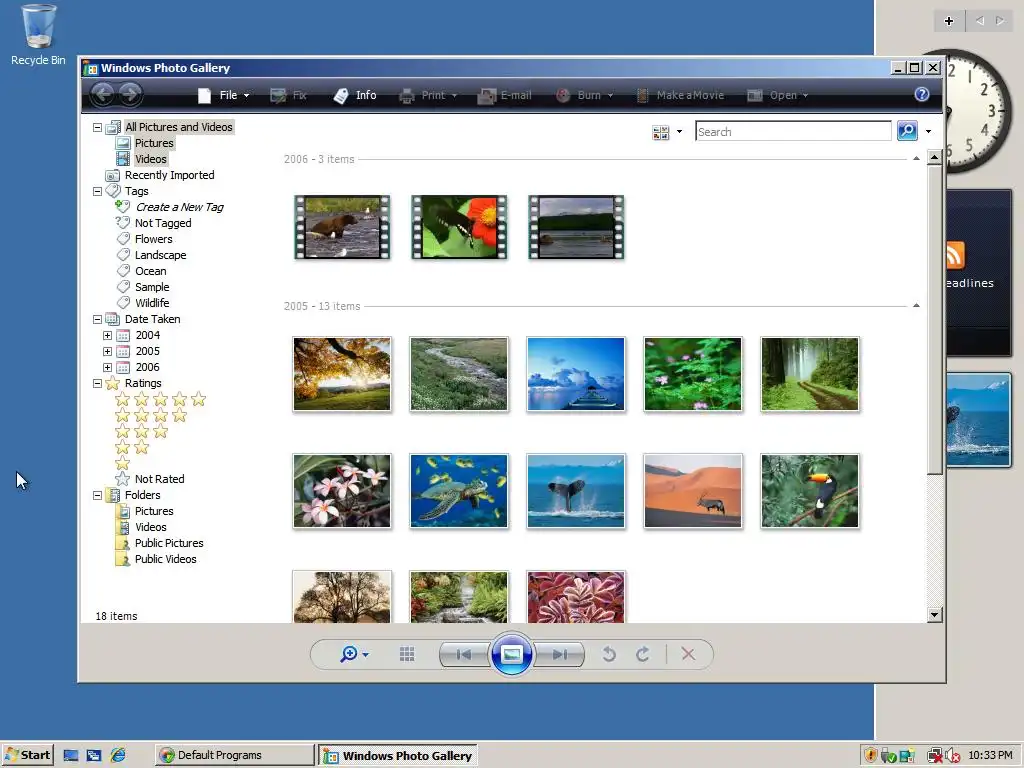Select the Not Tagged filter
Viewport: 1024px width, 768px height.
click(x=163, y=223)
